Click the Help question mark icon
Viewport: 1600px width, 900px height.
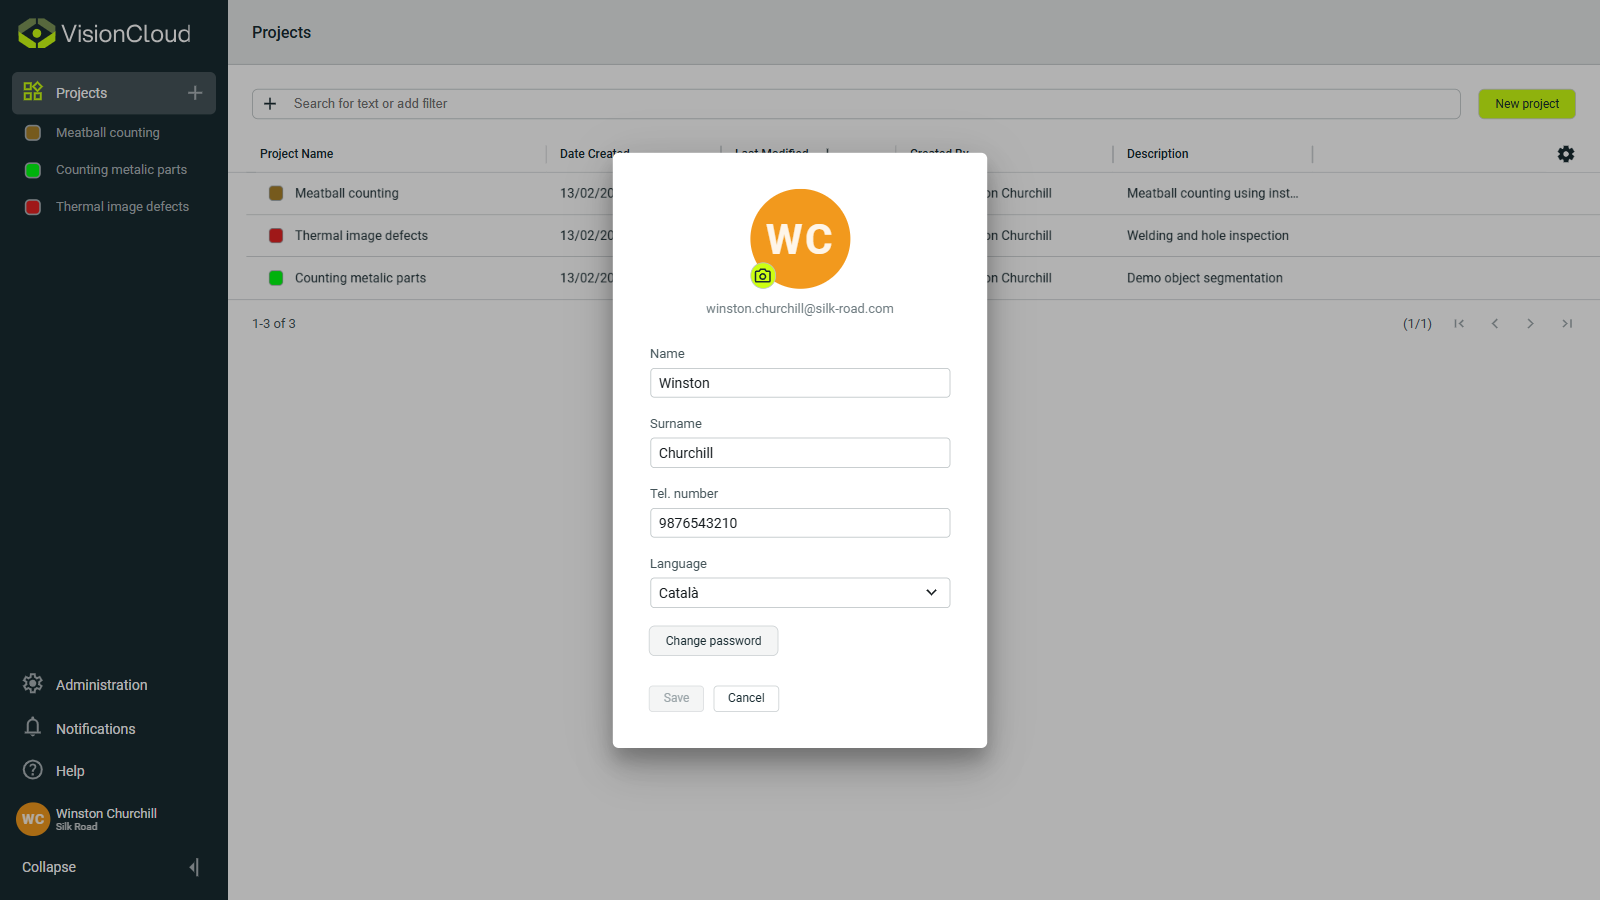[x=32, y=770]
